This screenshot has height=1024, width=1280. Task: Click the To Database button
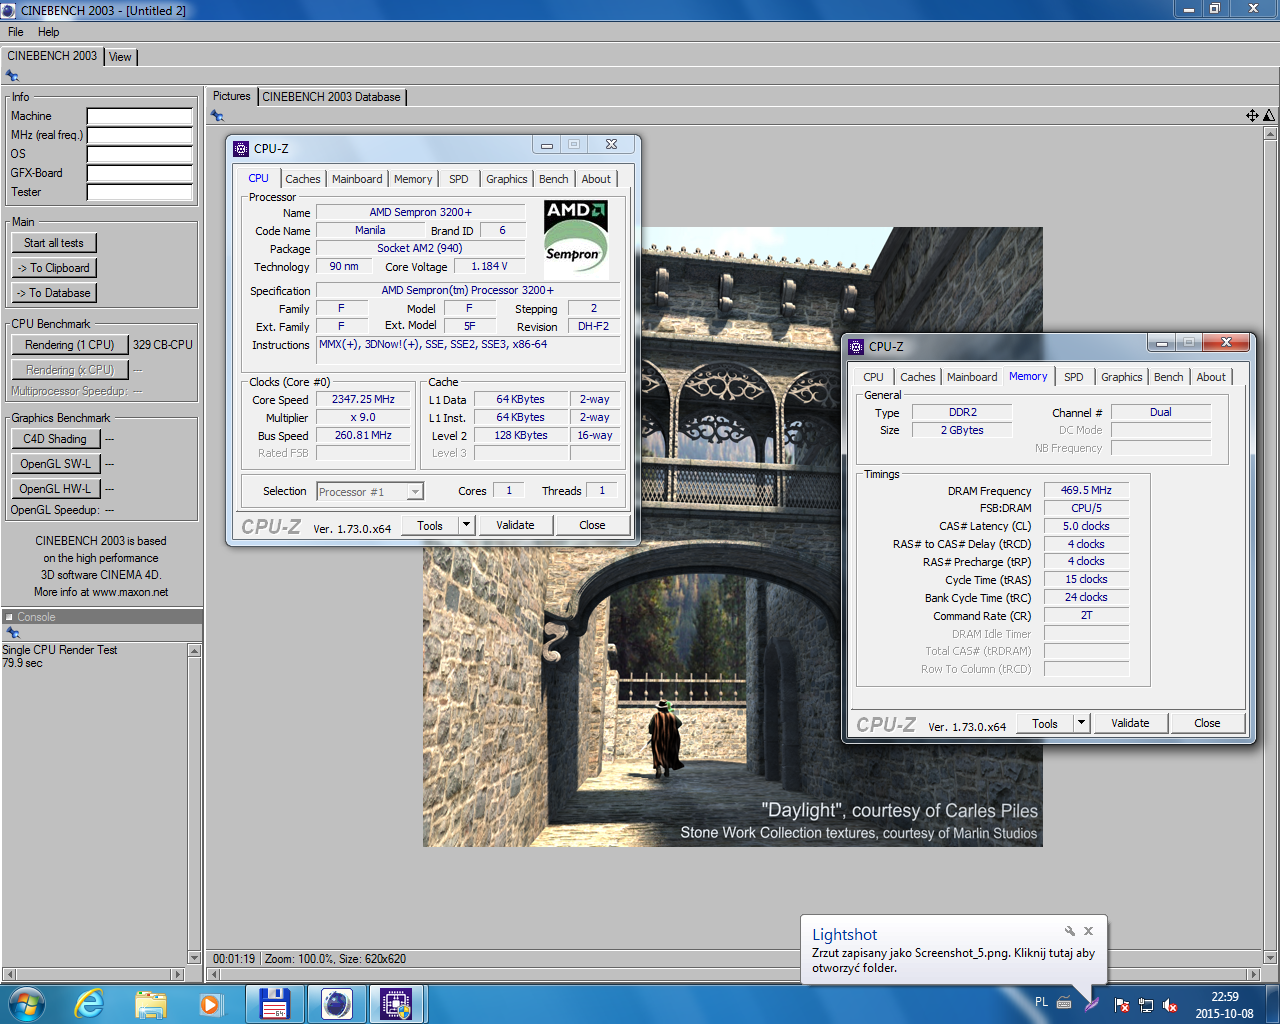54,293
